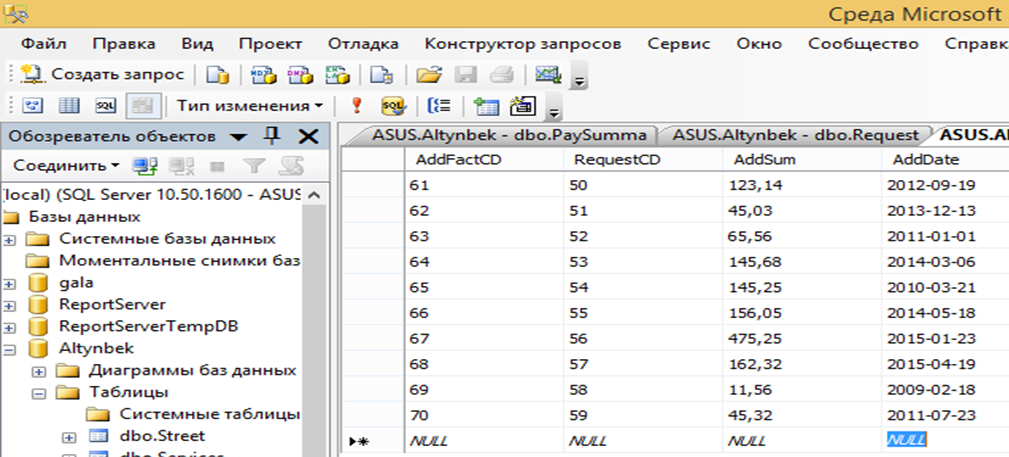
Task: Open new Database Engine query icon
Action: (218, 75)
